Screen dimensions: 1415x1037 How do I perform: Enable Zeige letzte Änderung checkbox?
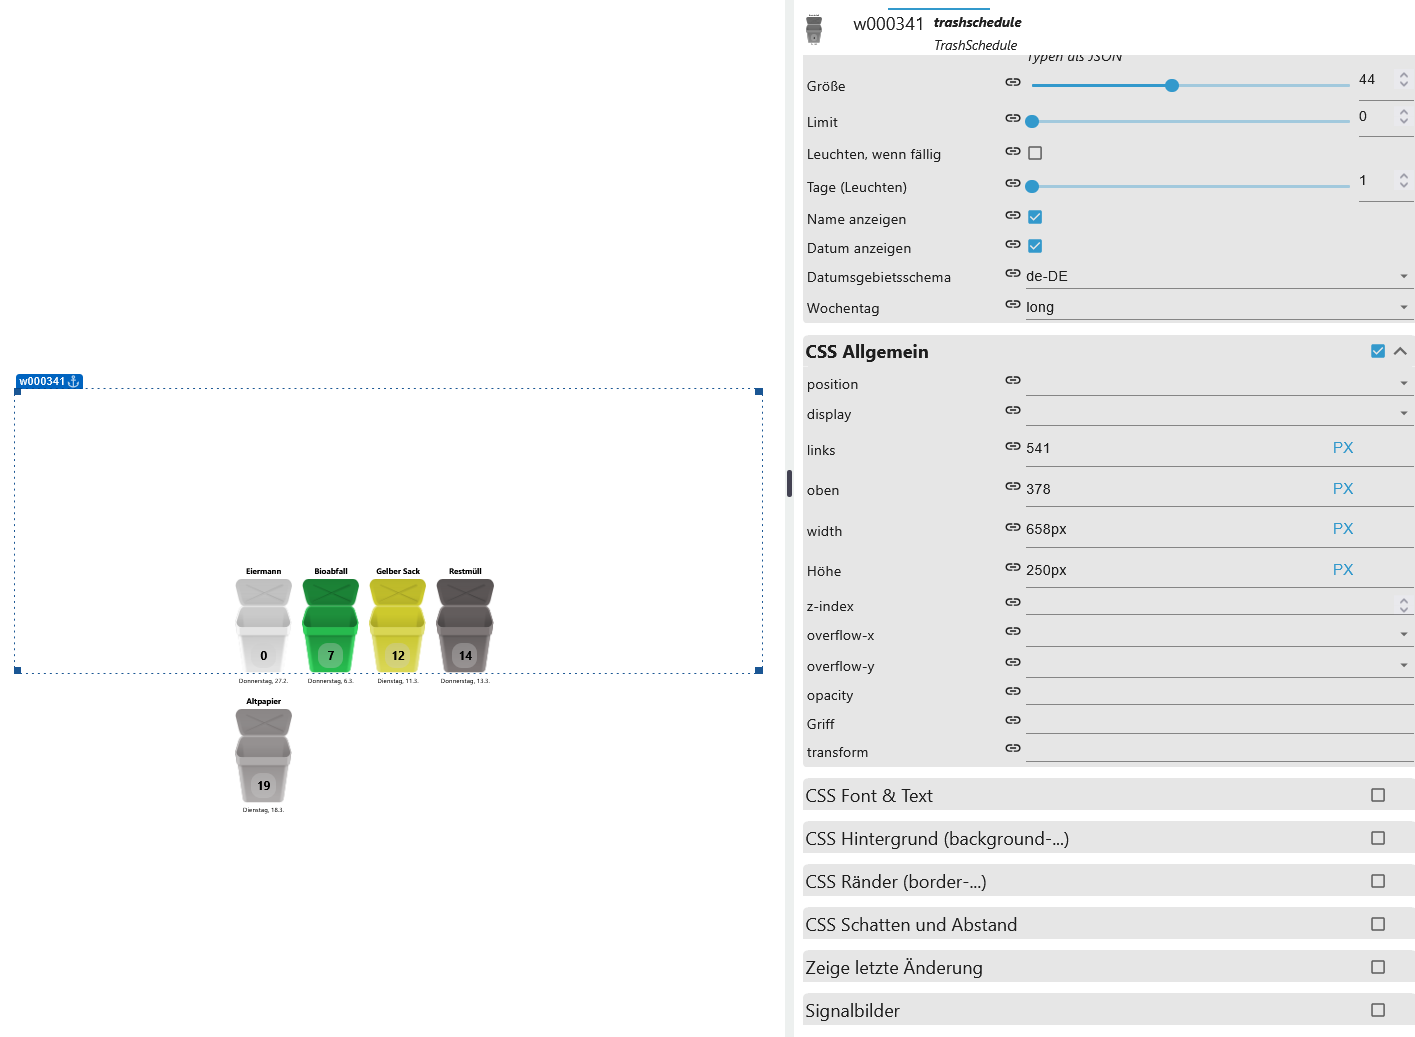[x=1378, y=967]
